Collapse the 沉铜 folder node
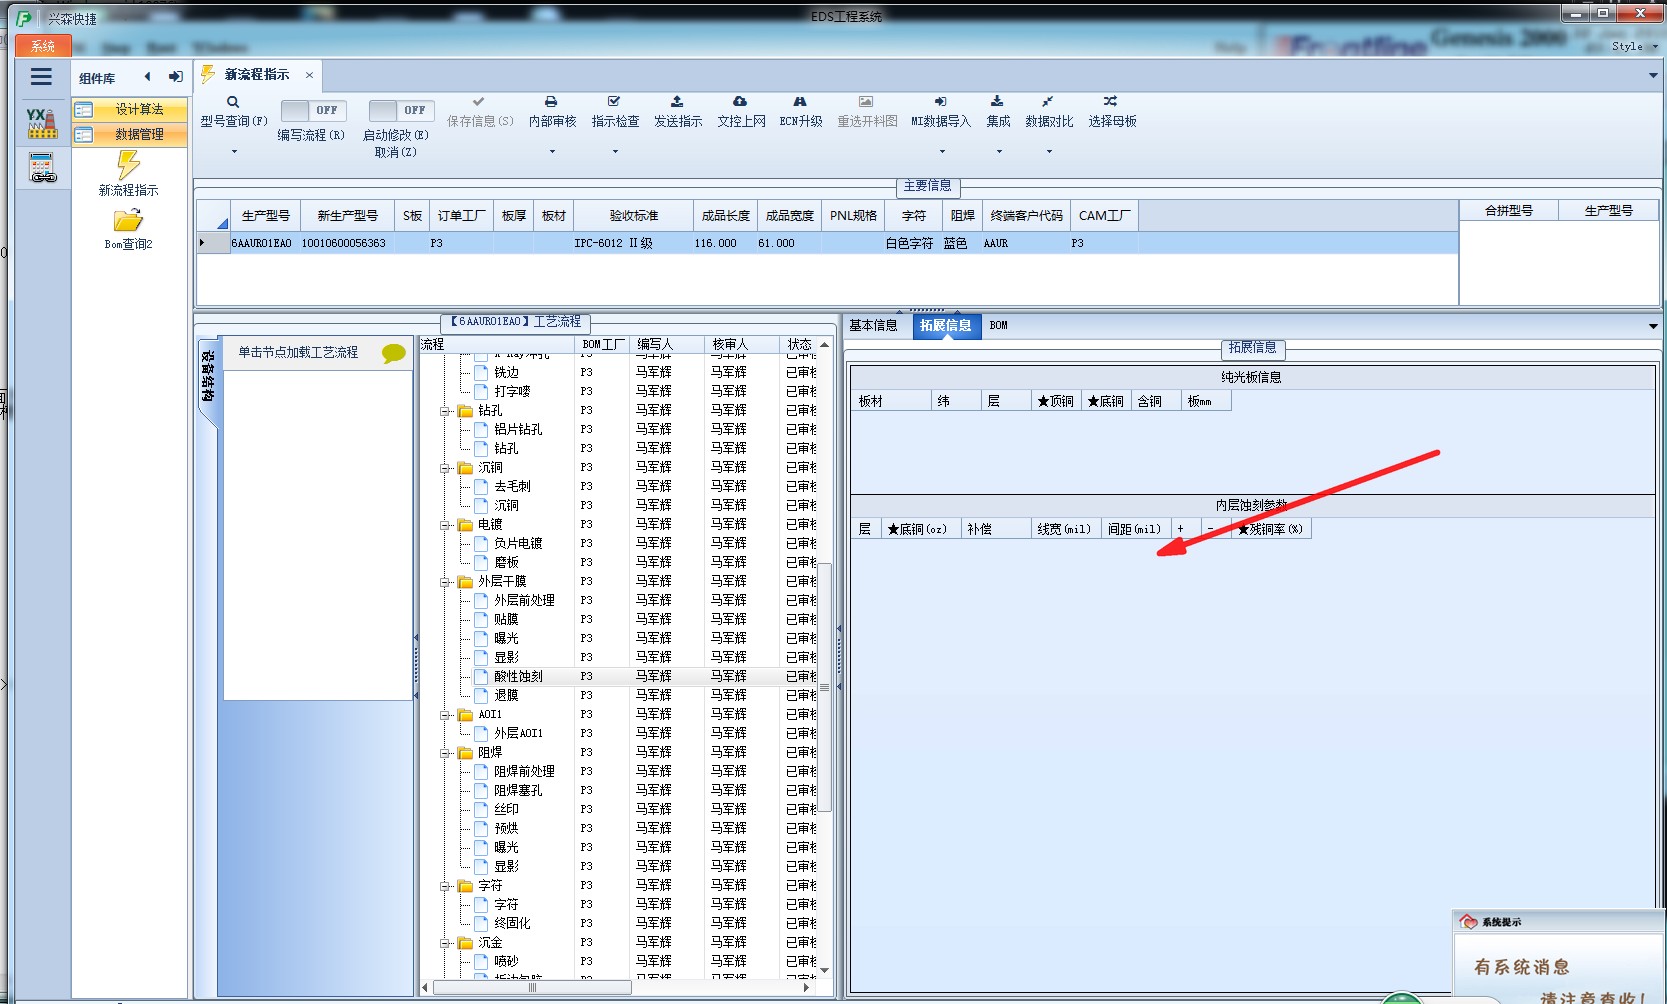The image size is (1667, 1004). coord(445,468)
